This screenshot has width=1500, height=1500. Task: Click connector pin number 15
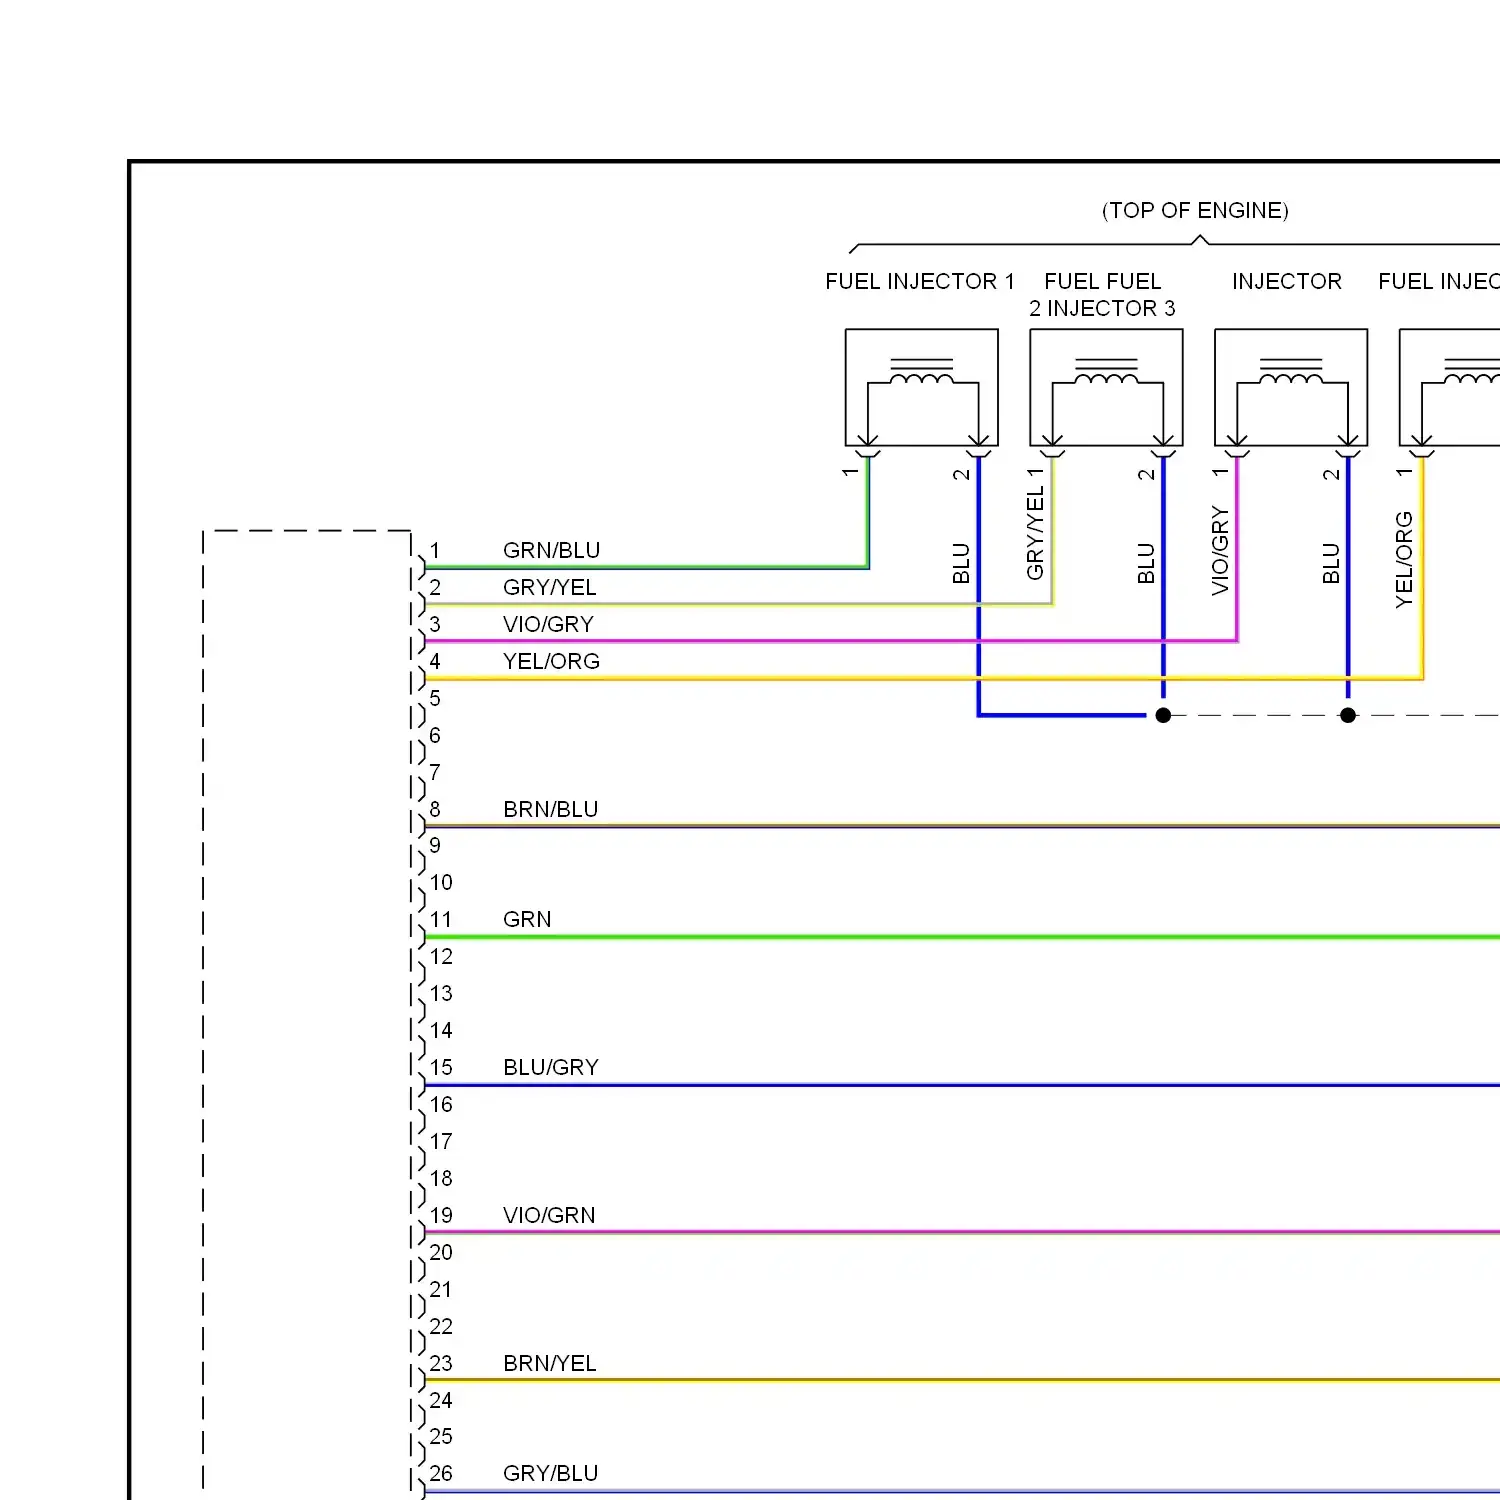[441, 1067]
